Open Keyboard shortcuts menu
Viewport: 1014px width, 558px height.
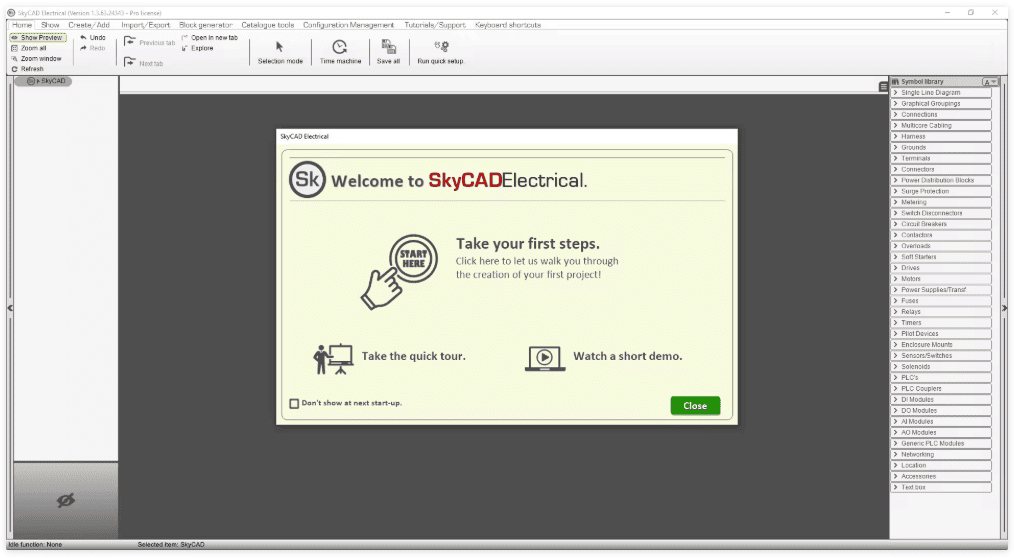(508, 25)
